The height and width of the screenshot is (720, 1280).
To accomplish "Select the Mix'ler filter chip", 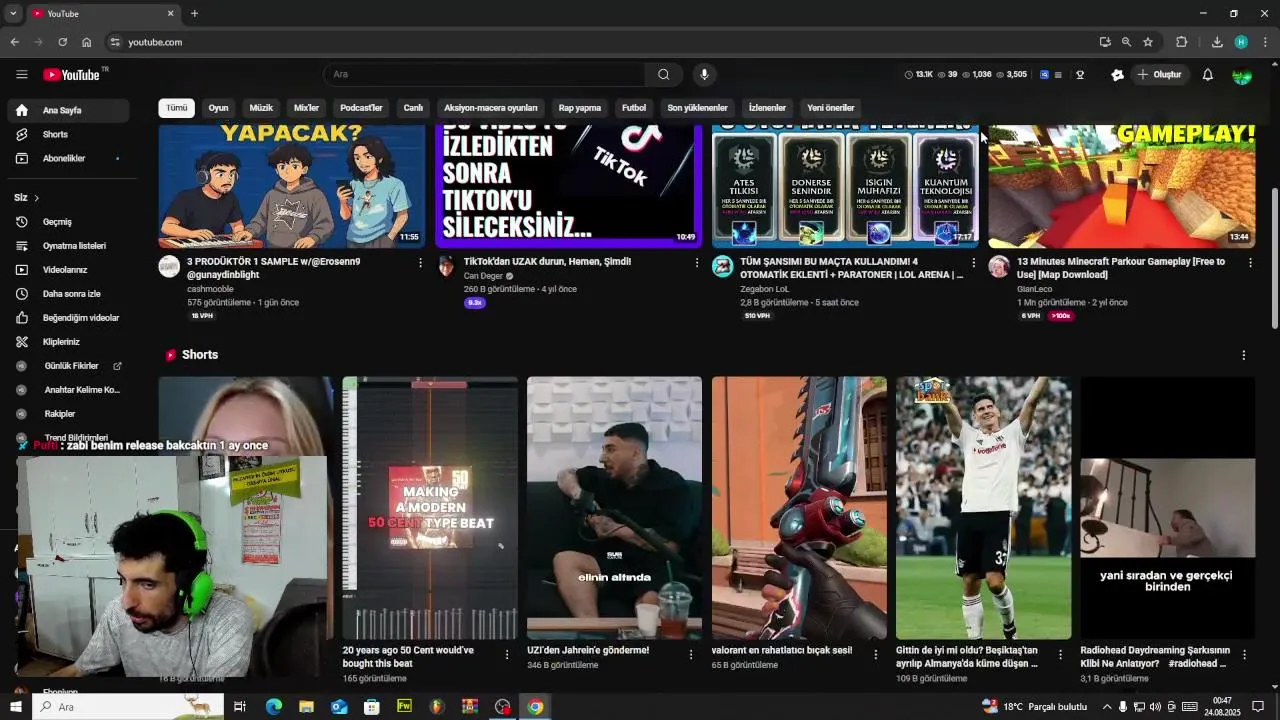I will 306,108.
